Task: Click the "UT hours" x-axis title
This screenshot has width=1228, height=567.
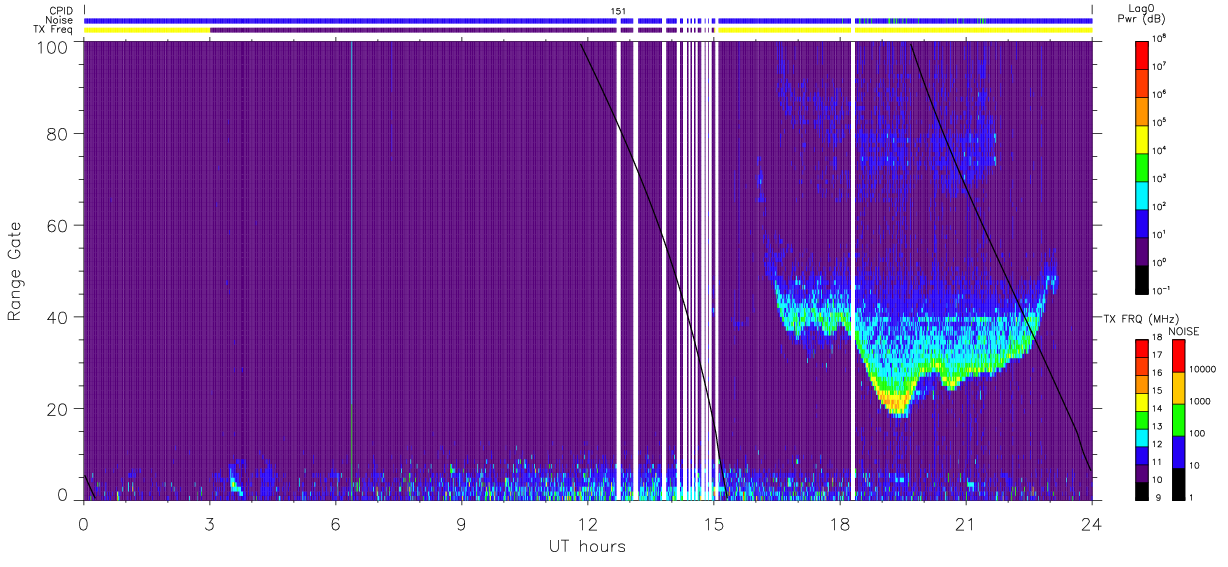Action: (x=587, y=547)
